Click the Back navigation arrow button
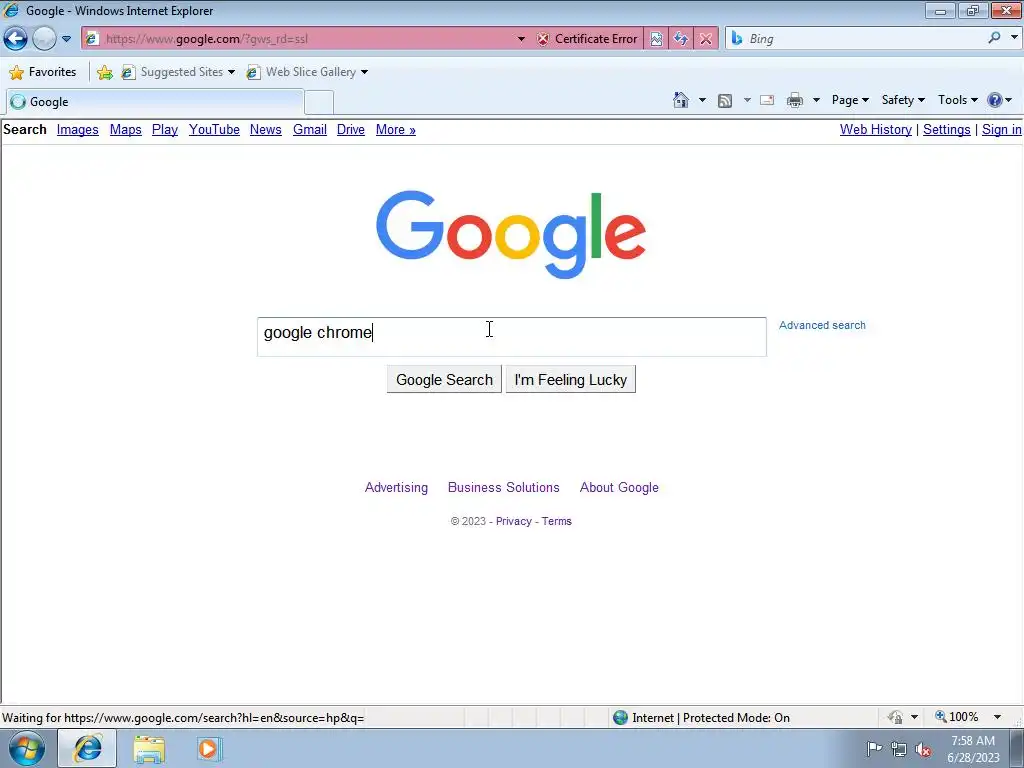Viewport: 1024px width, 768px height. point(16,39)
